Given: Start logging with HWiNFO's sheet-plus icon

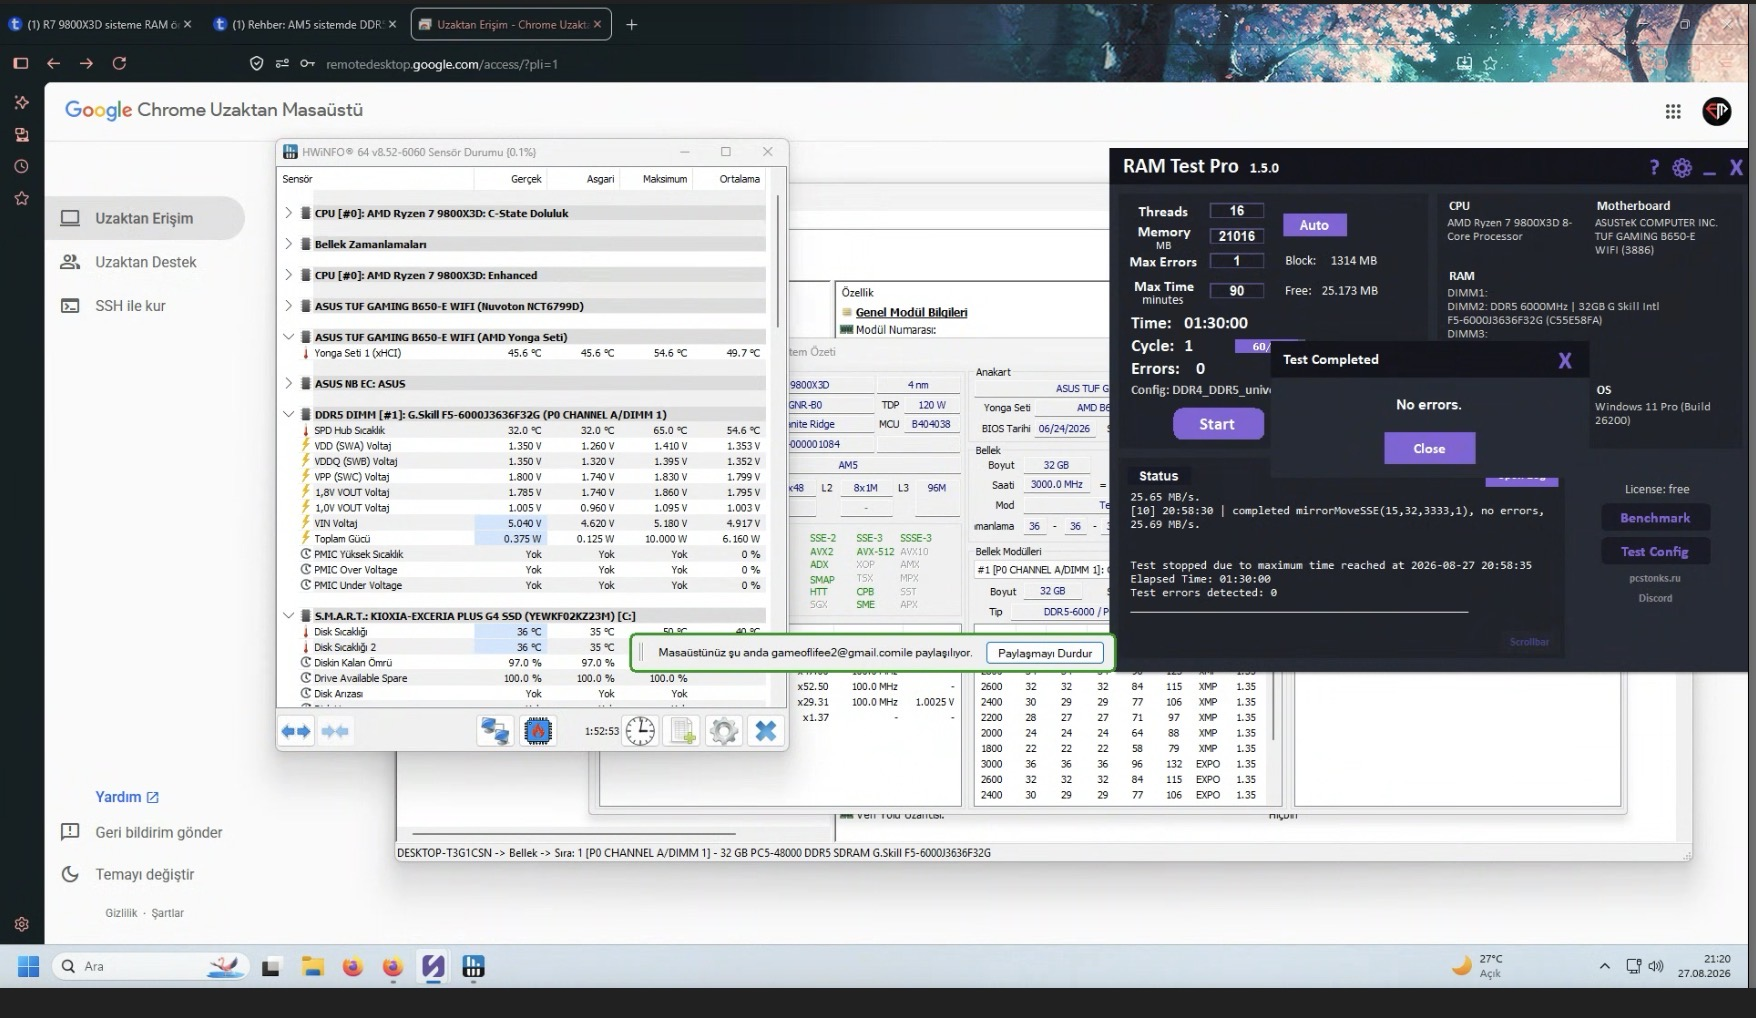Looking at the screenshot, I should pos(683,731).
